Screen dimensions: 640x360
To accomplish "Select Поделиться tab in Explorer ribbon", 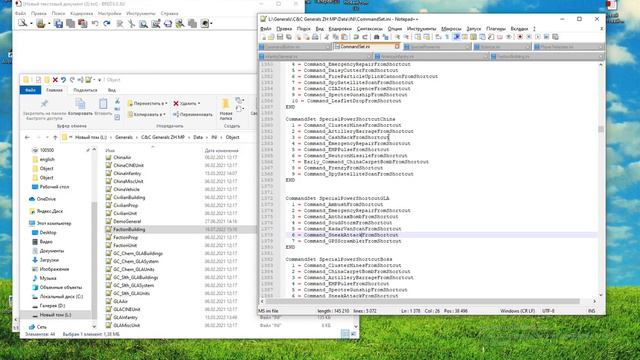I will click(85, 90).
